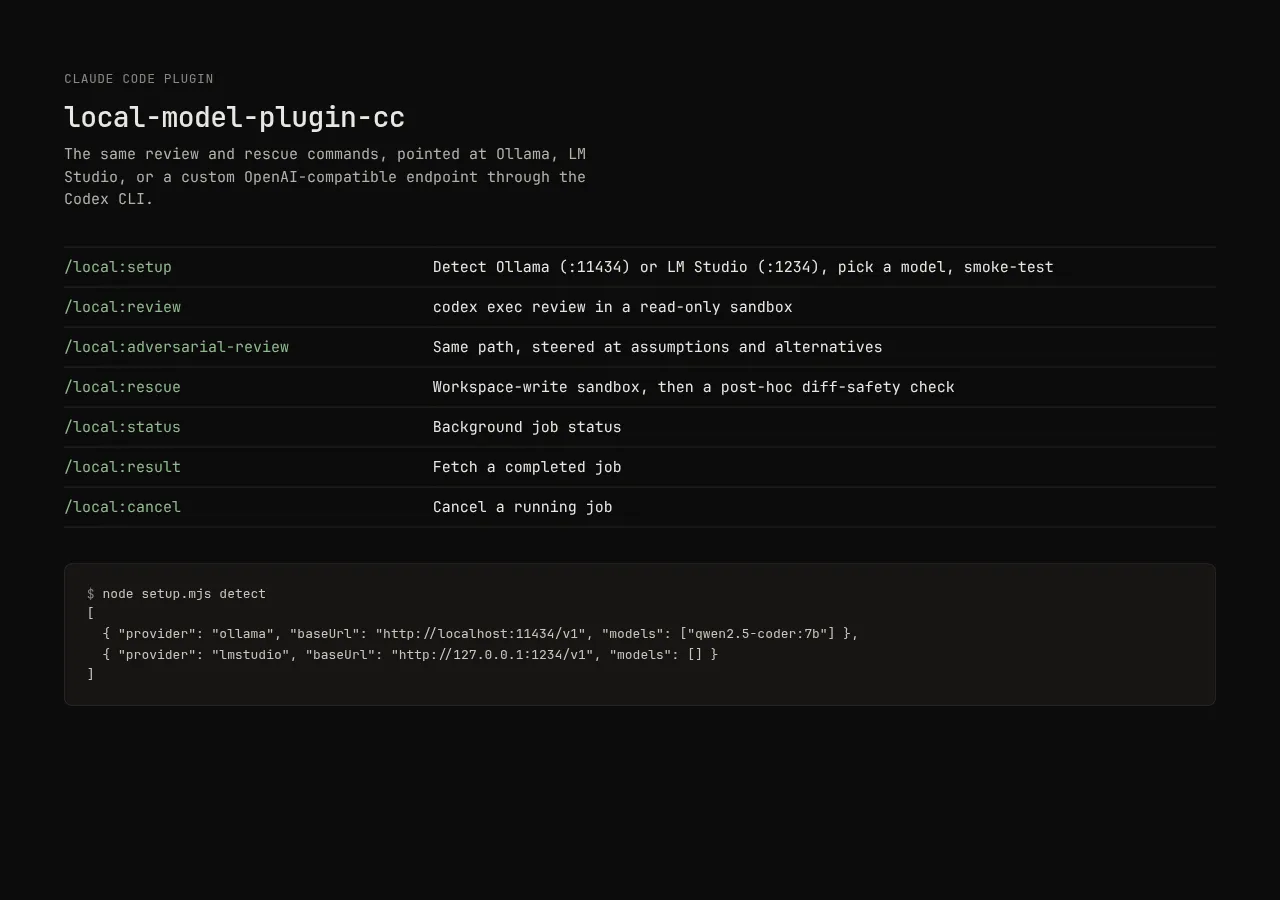Image resolution: width=1280 pixels, height=900 pixels.
Task: Click 'Same path, steered at assumptions' text
Action: [658, 347]
